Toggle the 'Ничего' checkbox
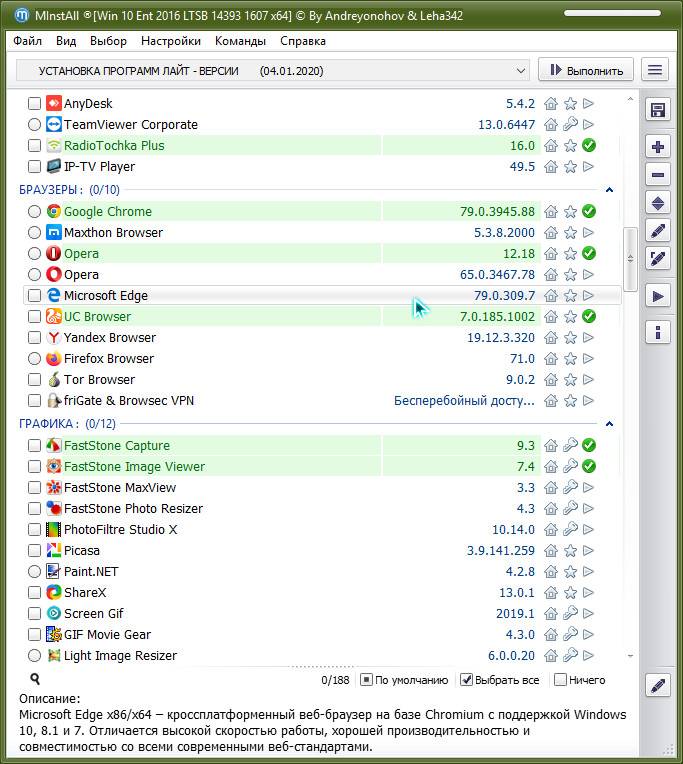 (x=560, y=680)
